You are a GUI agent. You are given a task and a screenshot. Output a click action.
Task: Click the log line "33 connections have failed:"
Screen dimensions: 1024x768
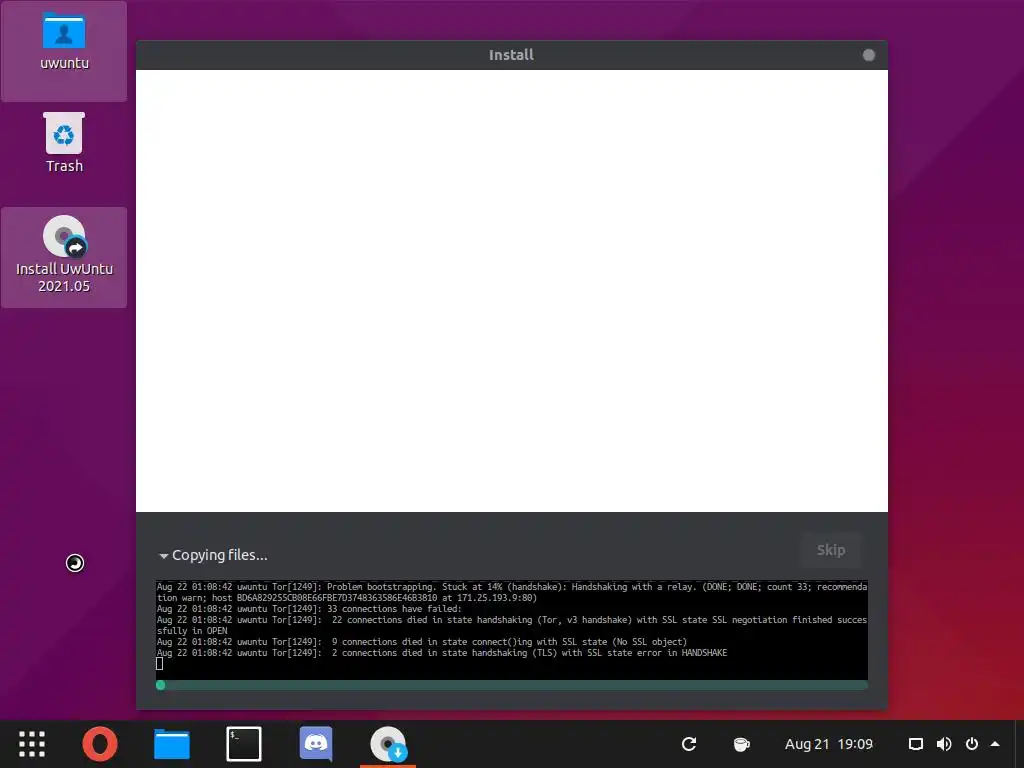[309, 609]
